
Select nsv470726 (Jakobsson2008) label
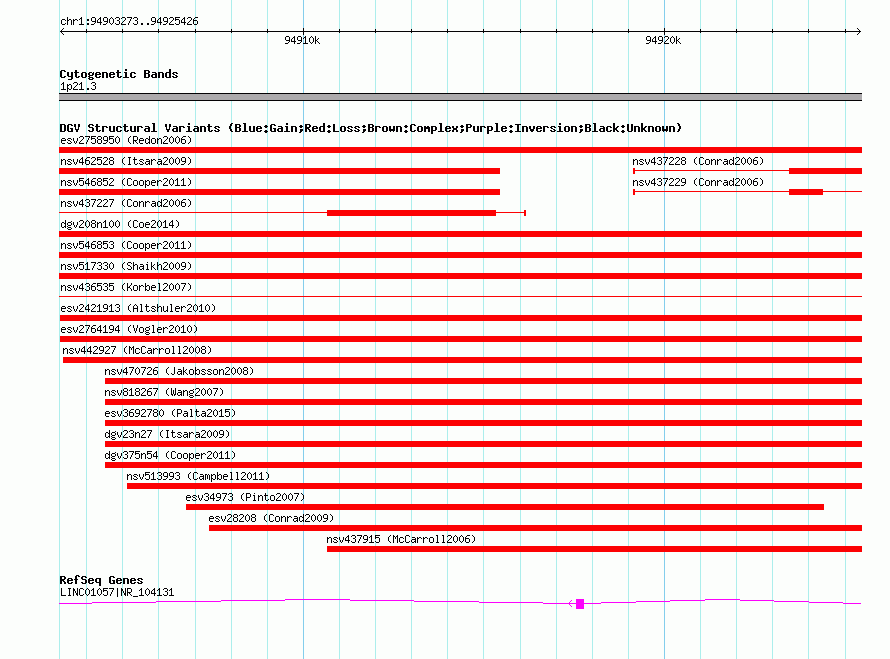pos(179,371)
